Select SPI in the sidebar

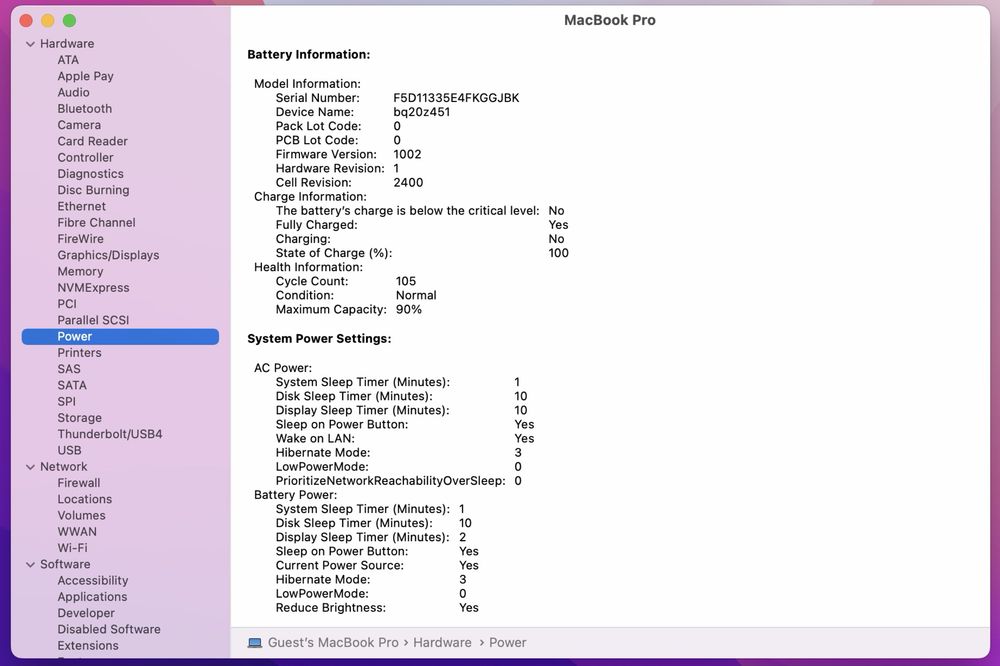[x=66, y=401]
